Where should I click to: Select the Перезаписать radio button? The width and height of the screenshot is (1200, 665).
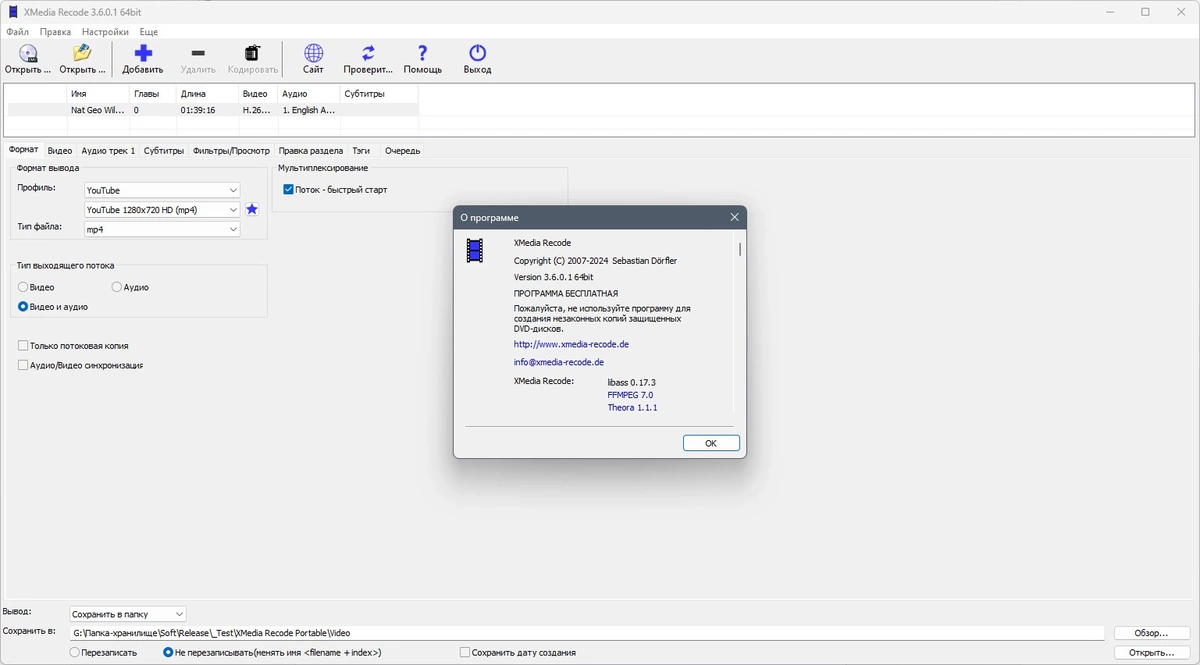coord(75,652)
